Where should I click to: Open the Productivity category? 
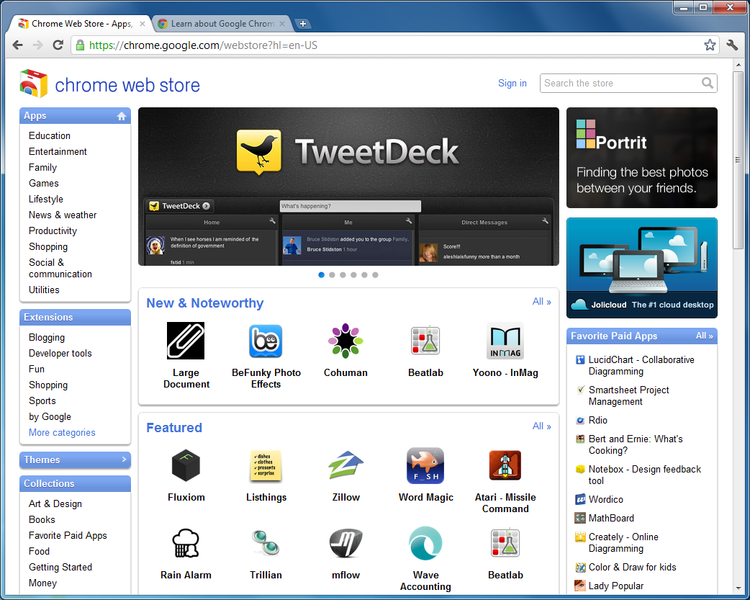pos(53,231)
